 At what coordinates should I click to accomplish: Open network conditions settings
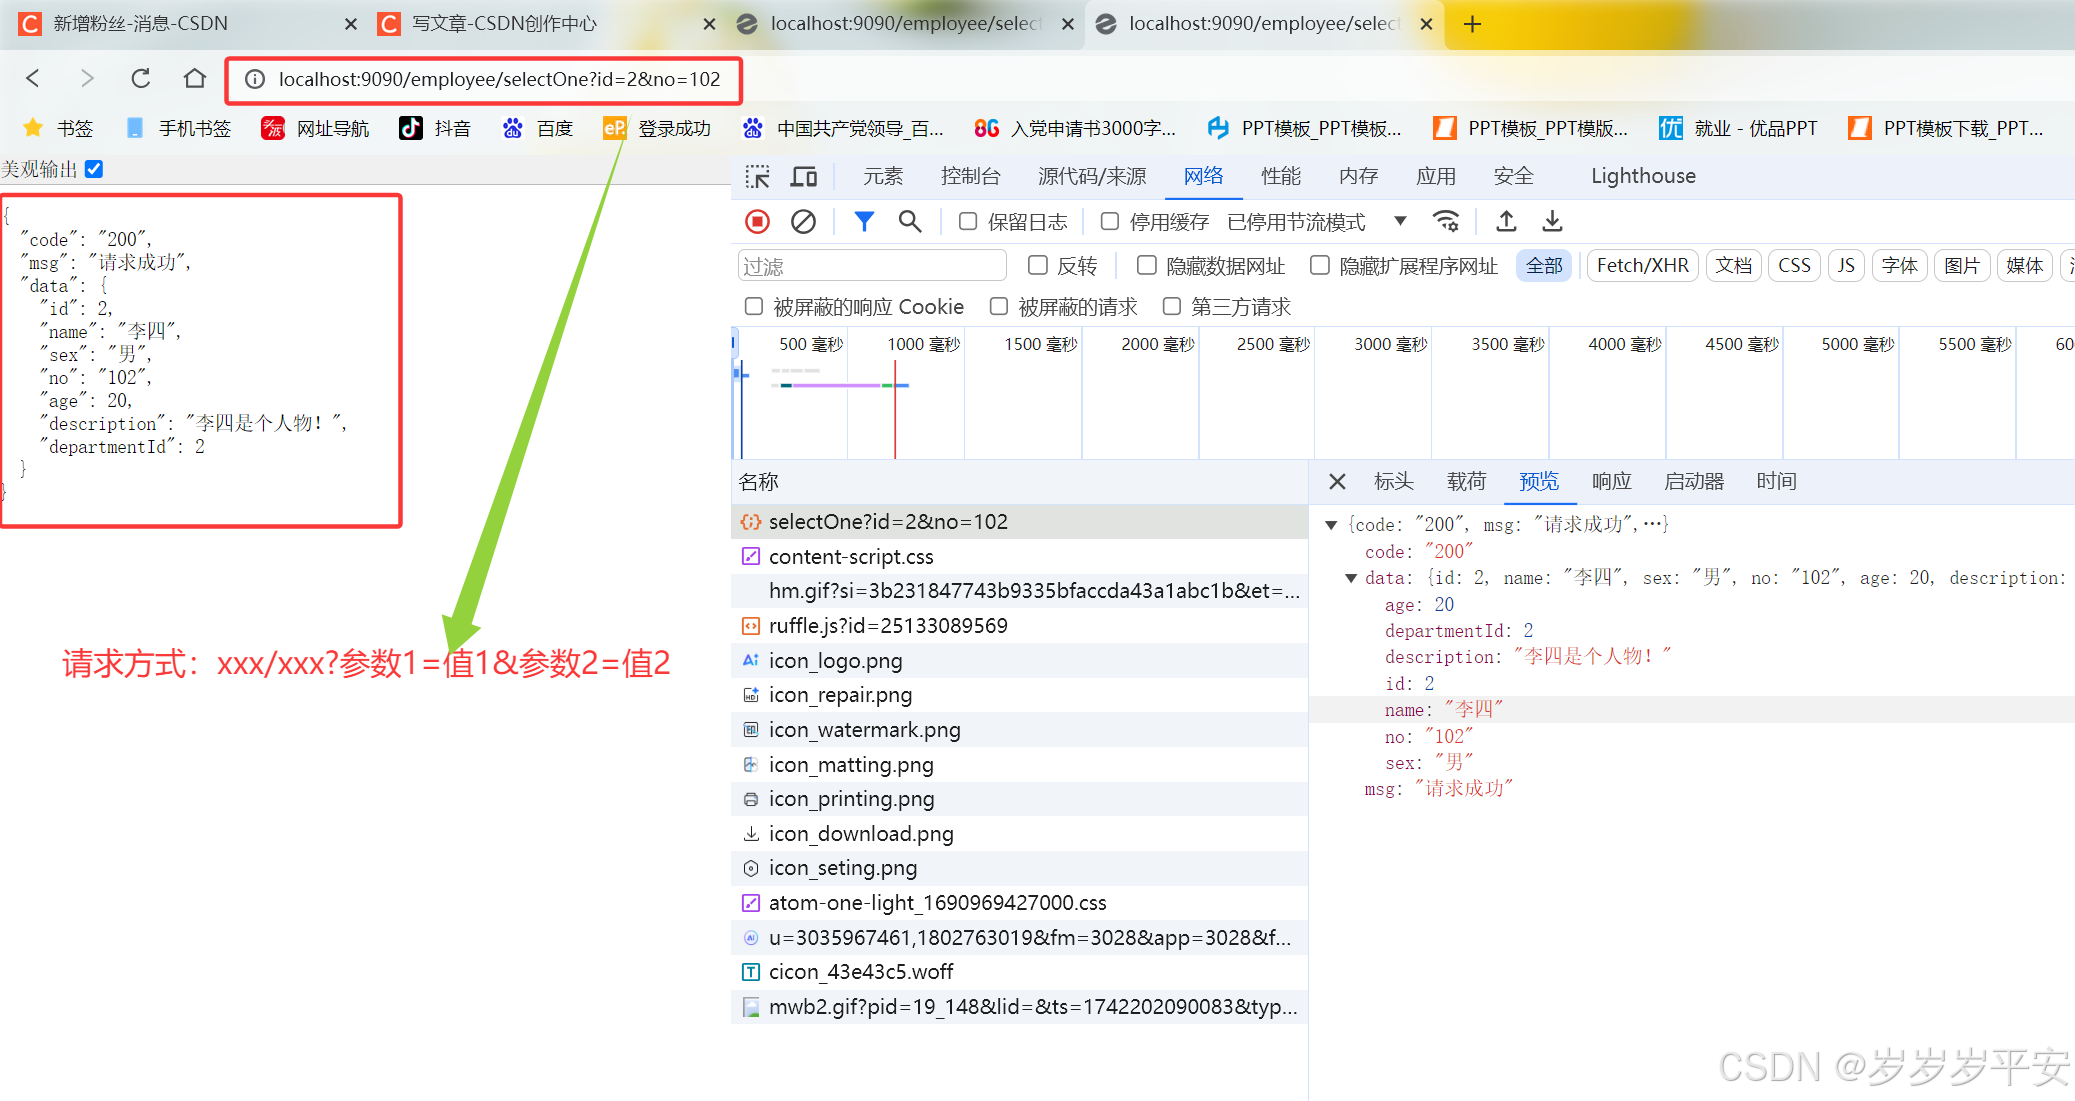pos(1447,221)
